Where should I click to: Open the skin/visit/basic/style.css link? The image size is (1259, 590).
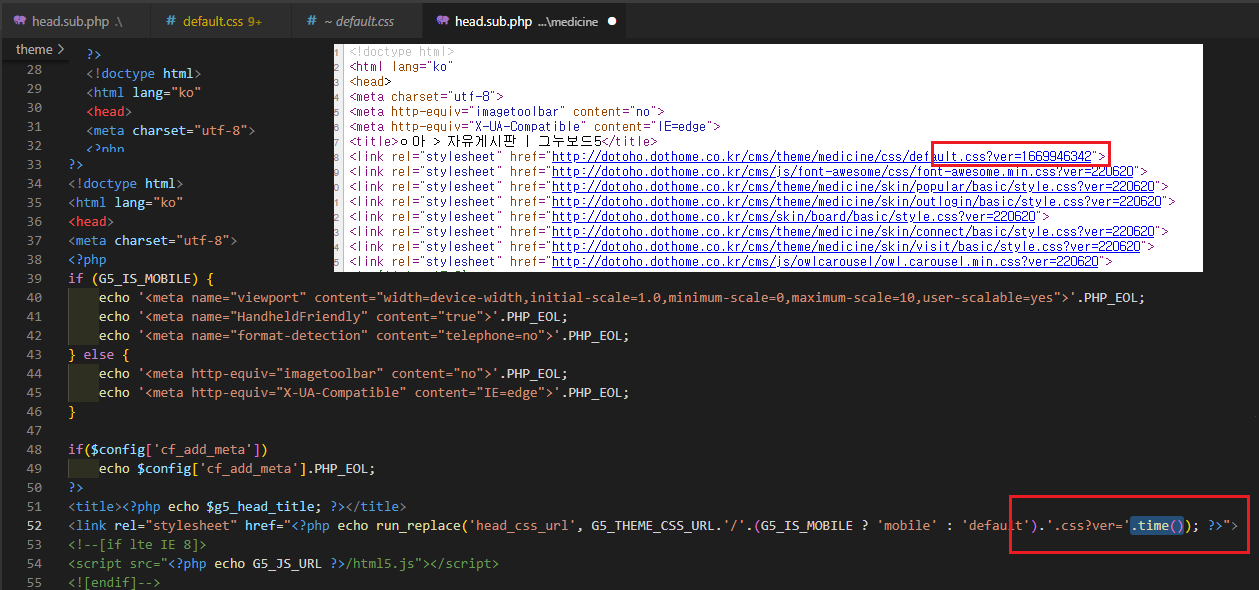coord(847,246)
